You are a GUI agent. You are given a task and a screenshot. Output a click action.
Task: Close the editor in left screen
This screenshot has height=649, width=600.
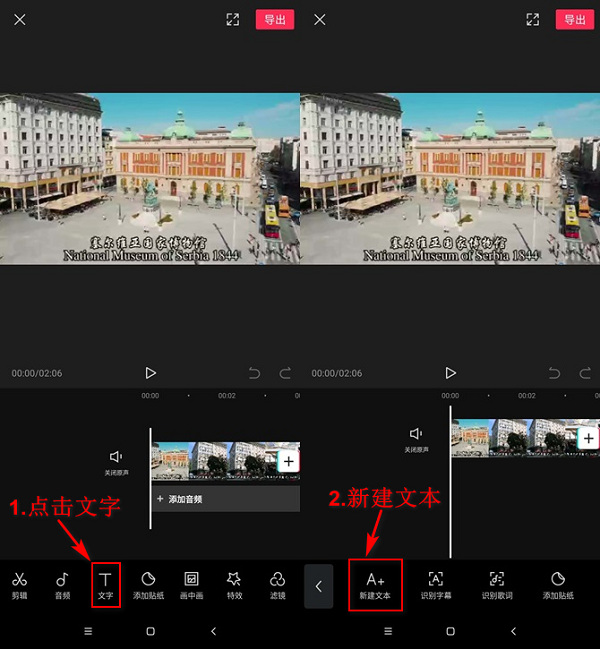pyautogui.click(x=20, y=19)
